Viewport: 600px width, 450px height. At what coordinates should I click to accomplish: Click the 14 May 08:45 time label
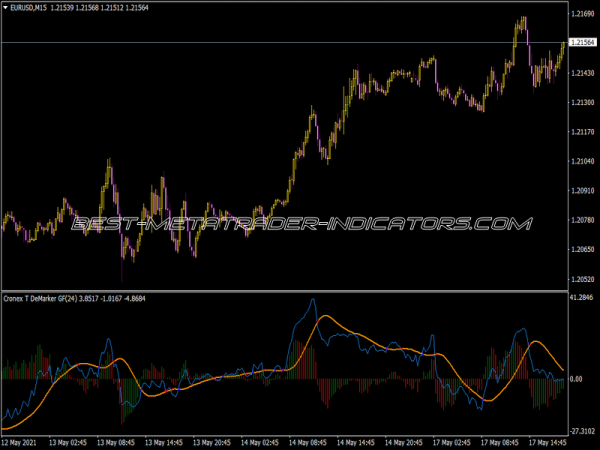pos(308,442)
